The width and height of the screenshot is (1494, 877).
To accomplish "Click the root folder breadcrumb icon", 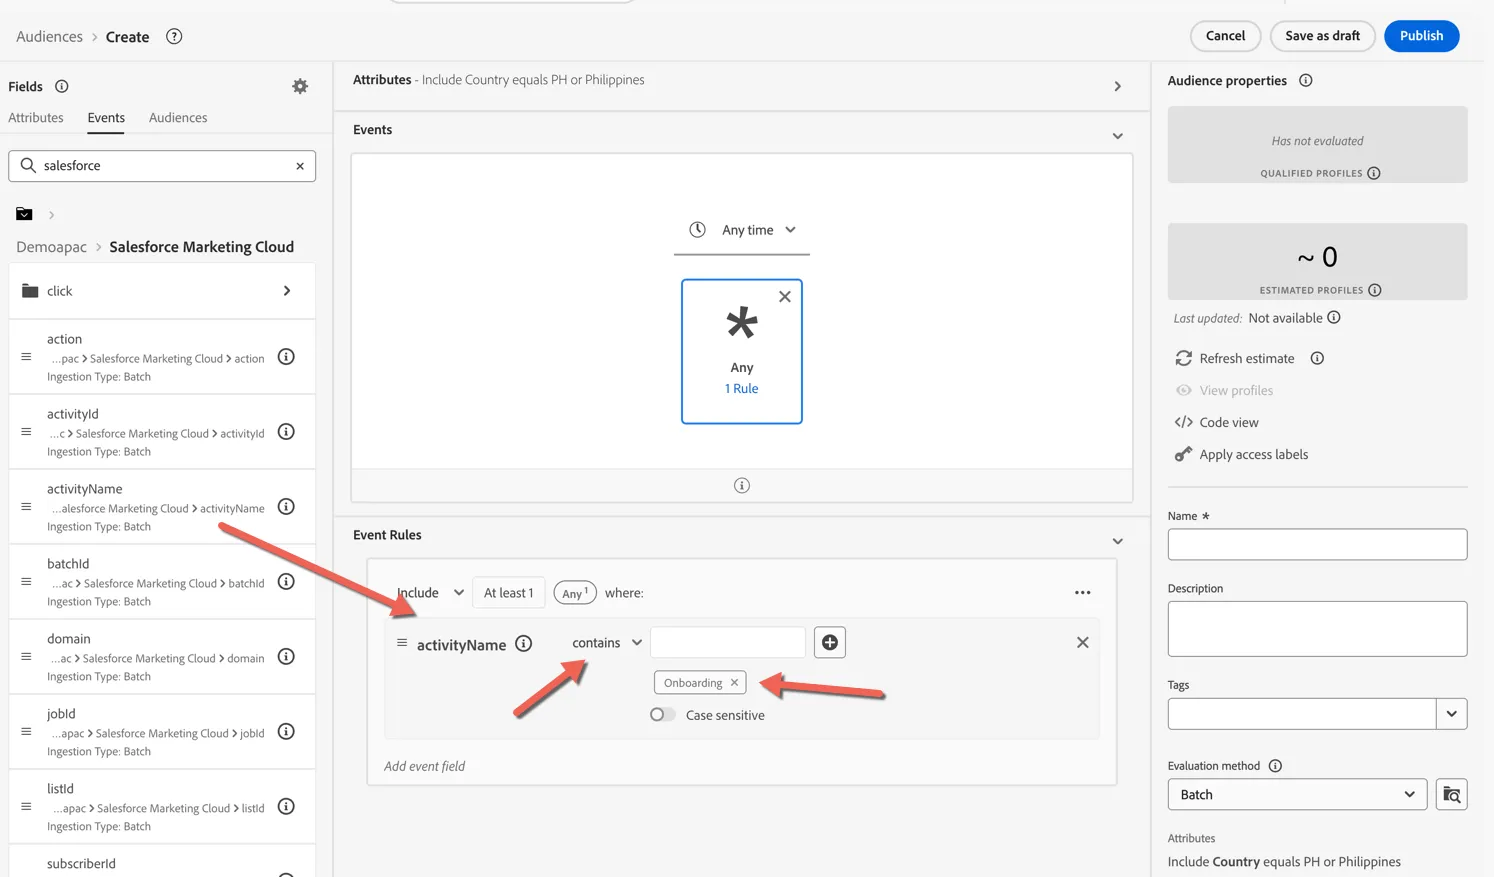I will coord(24,214).
